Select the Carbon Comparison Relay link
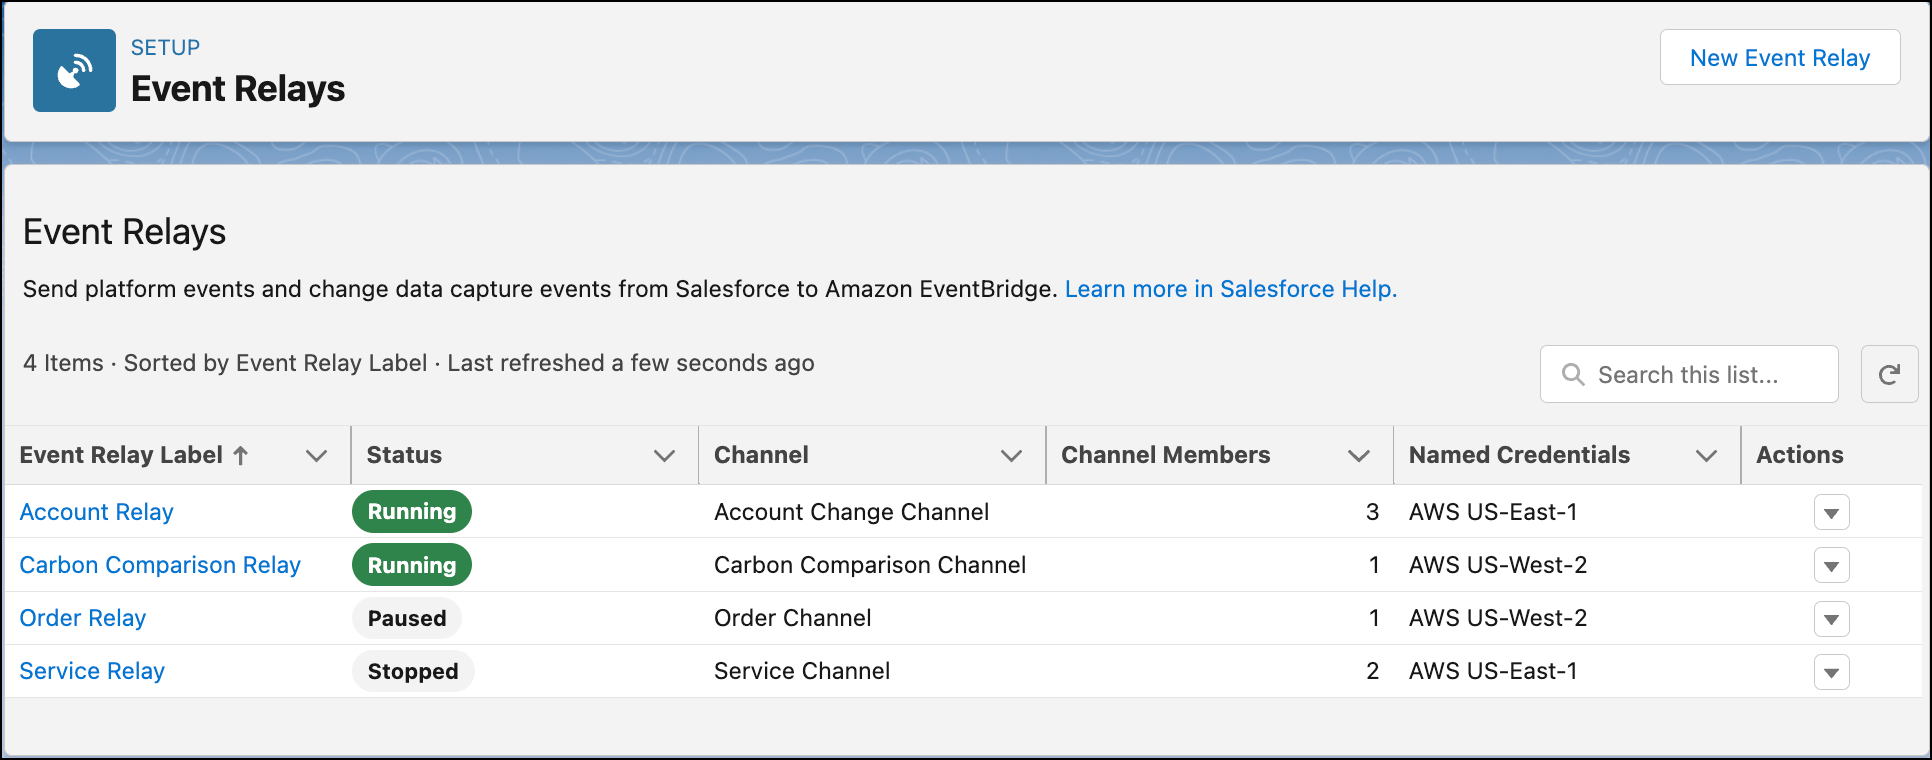1932x760 pixels. (x=160, y=565)
